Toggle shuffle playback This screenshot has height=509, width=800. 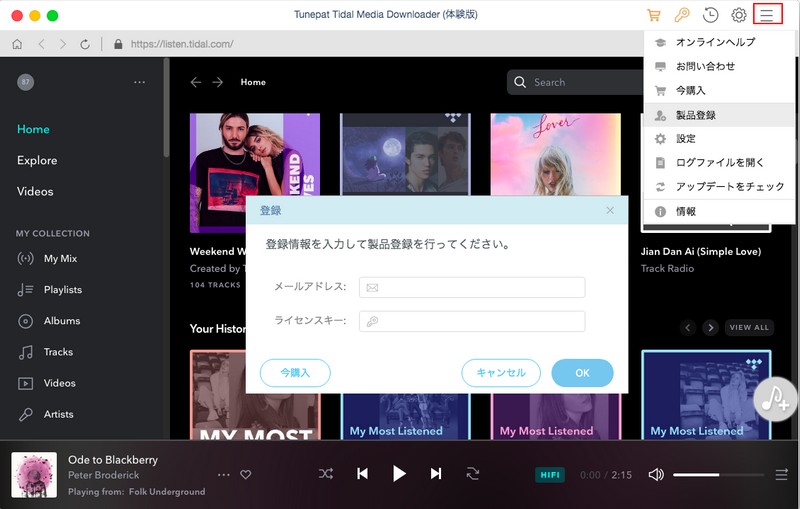click(x=326, y=474)
